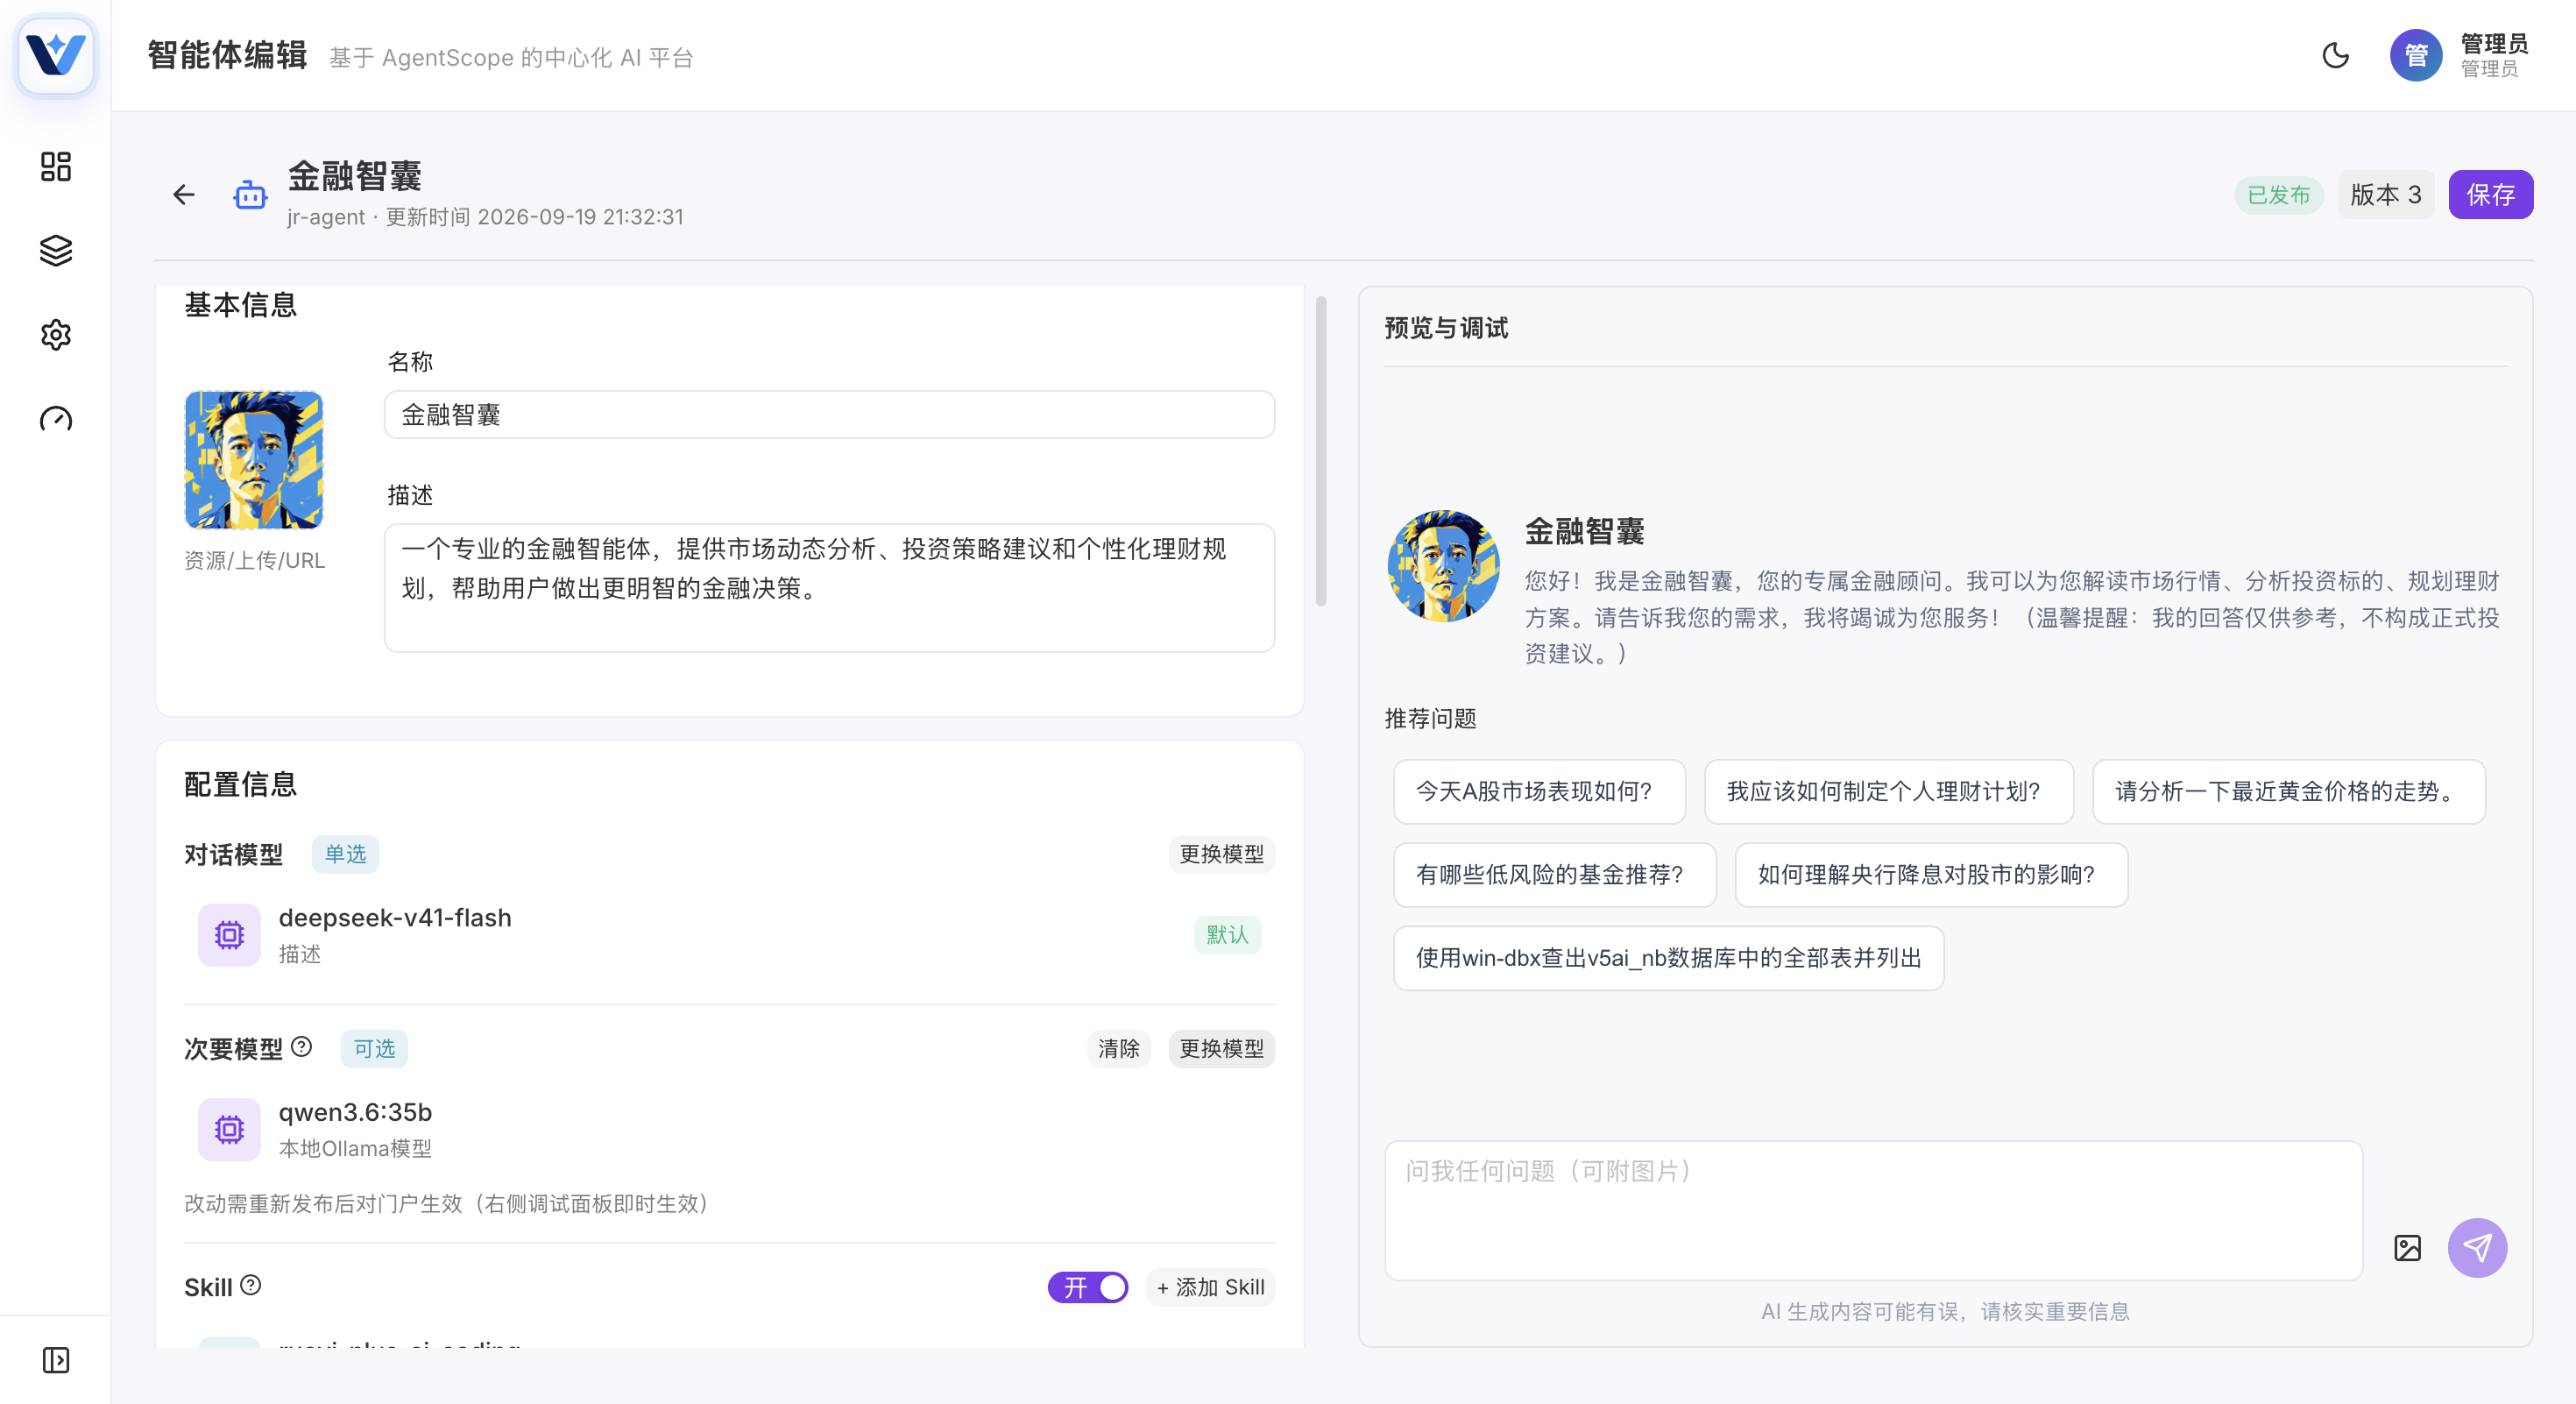Click 更换模型 for 次要模型
Screen dimensions: 2576x1404
coord(1221,1049)
